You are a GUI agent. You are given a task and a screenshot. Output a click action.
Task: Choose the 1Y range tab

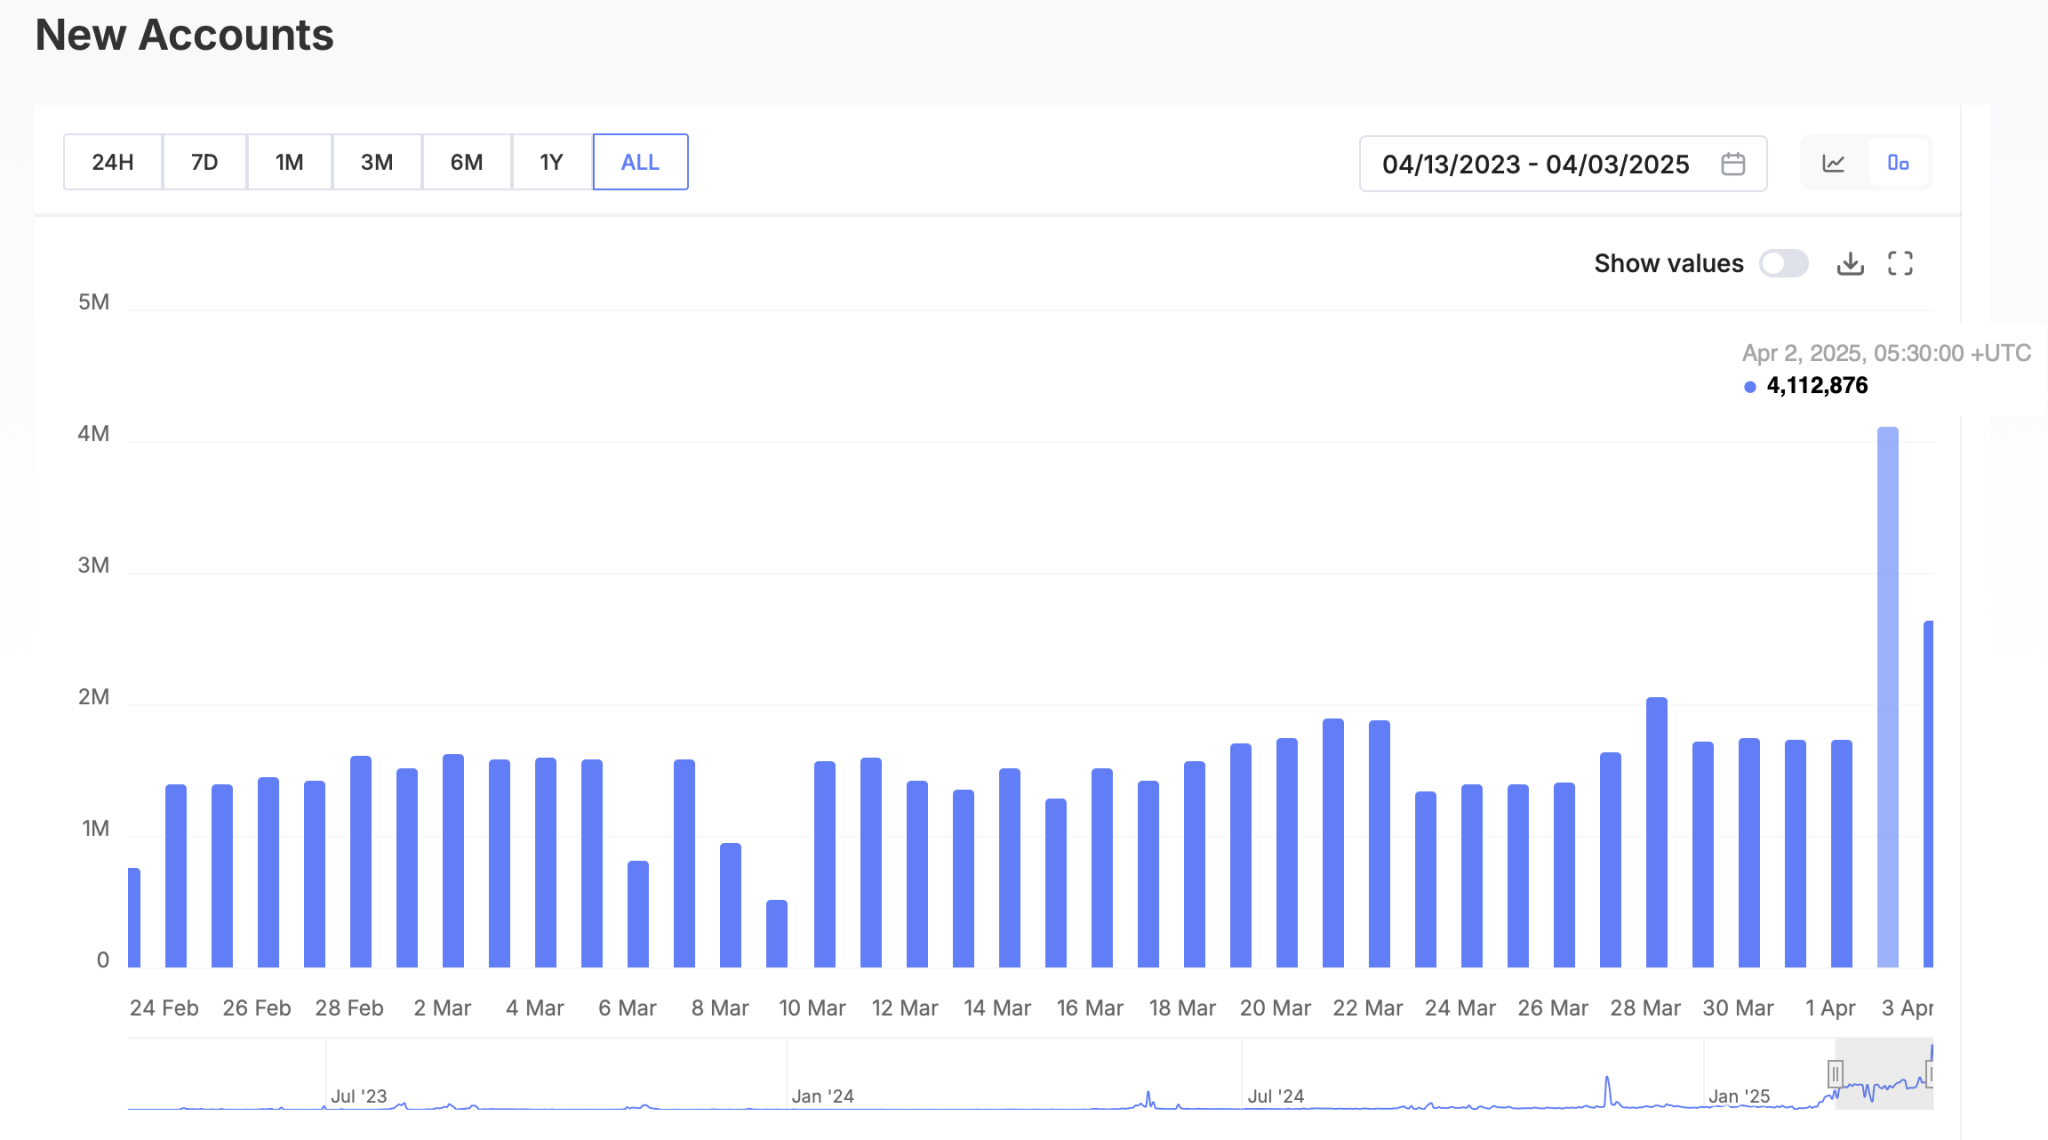(551, 162)
